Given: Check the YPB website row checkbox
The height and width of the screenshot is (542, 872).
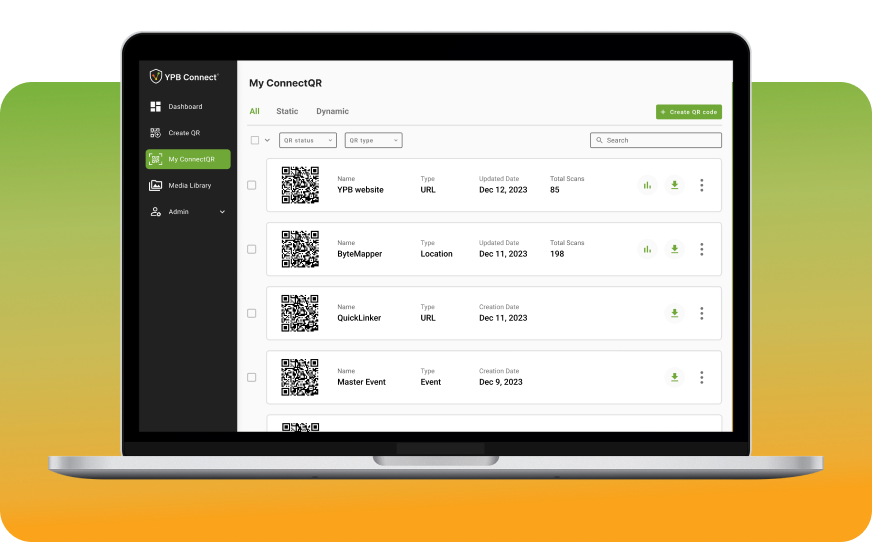Looking at the screenshot, I should 251,185.
